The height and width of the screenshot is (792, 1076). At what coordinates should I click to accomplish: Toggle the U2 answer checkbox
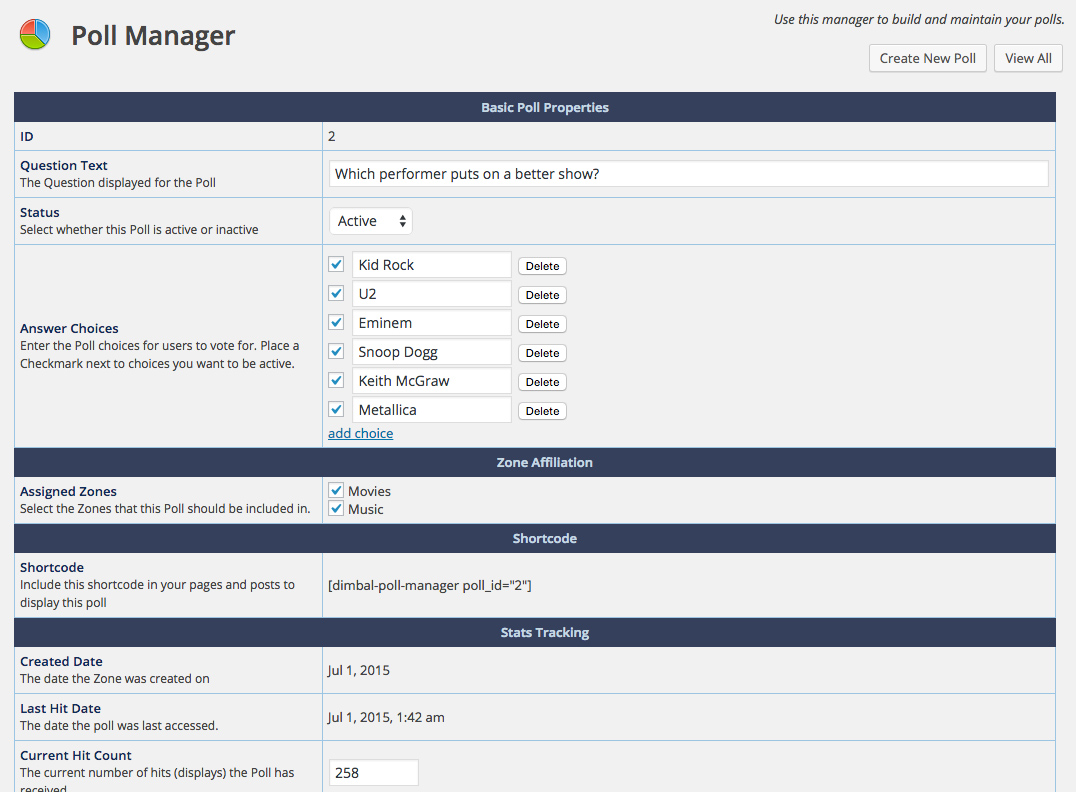(x=336, y=293)
